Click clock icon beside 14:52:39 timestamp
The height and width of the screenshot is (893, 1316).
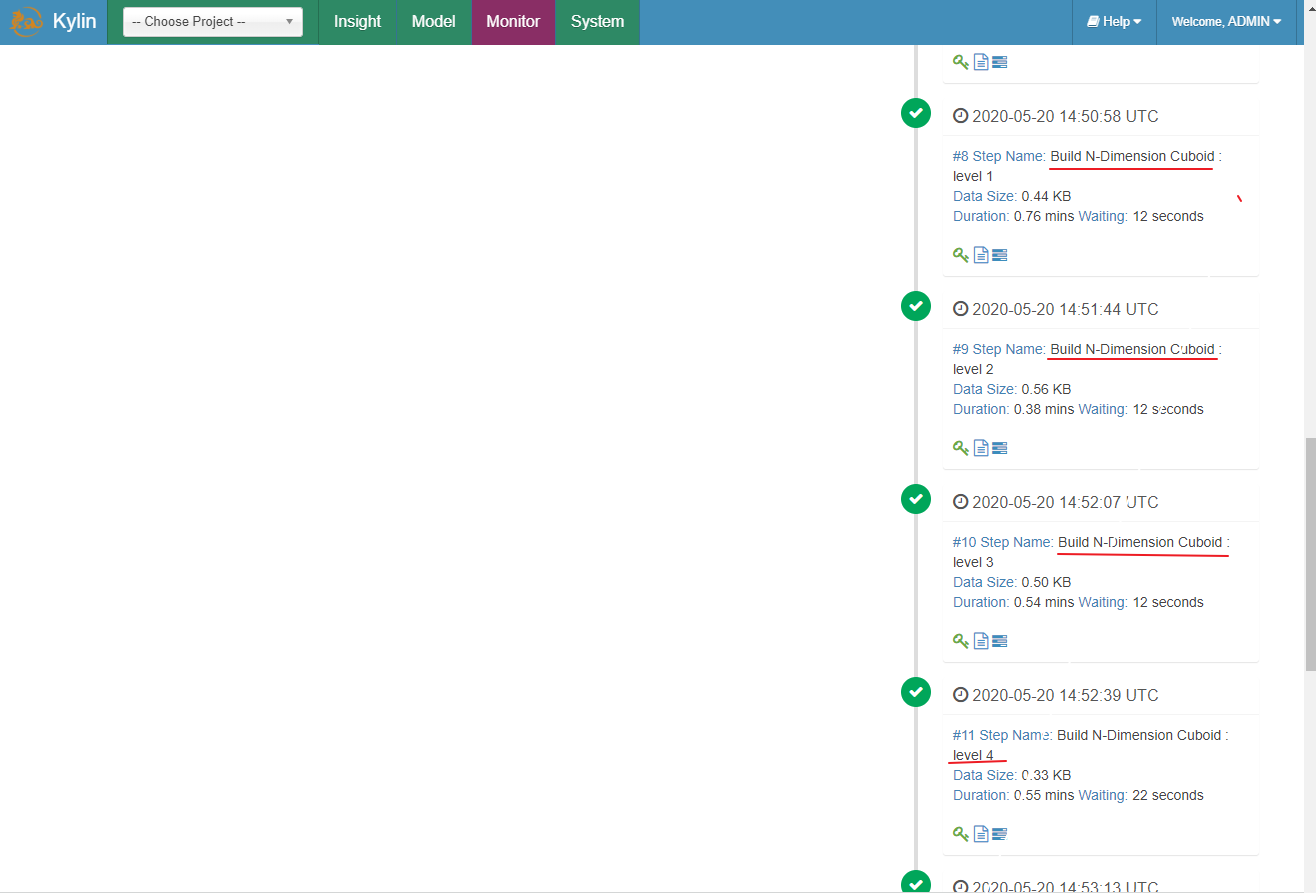click(960, 695)
